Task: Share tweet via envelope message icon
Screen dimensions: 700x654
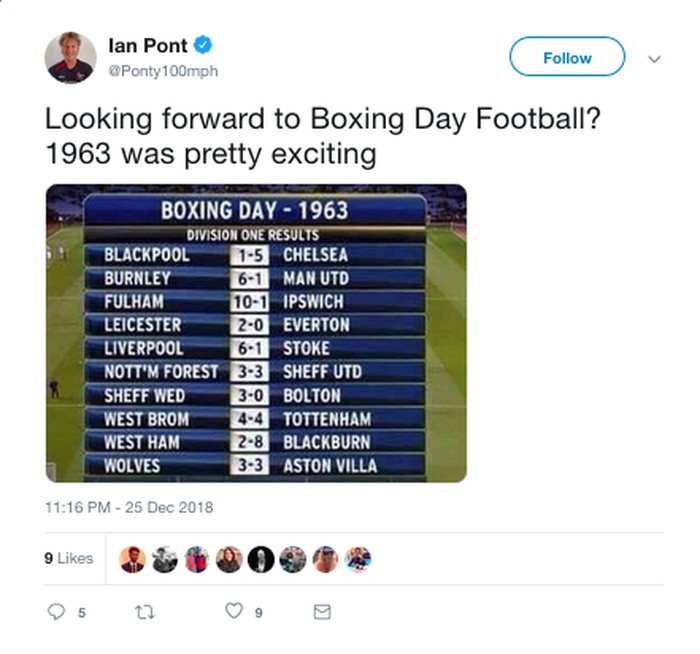Action: (322, 611)
